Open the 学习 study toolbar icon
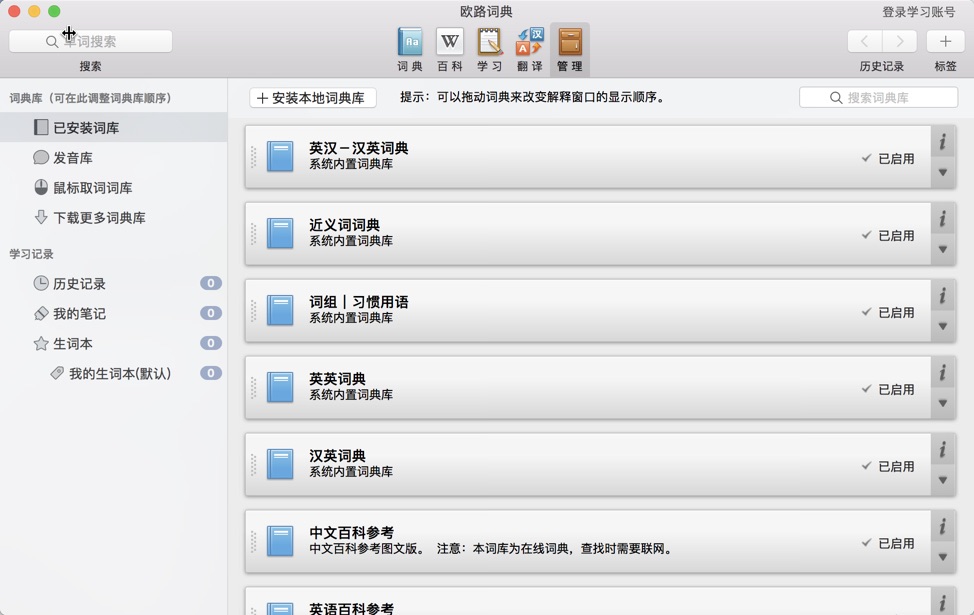 (x=489, y=49)
